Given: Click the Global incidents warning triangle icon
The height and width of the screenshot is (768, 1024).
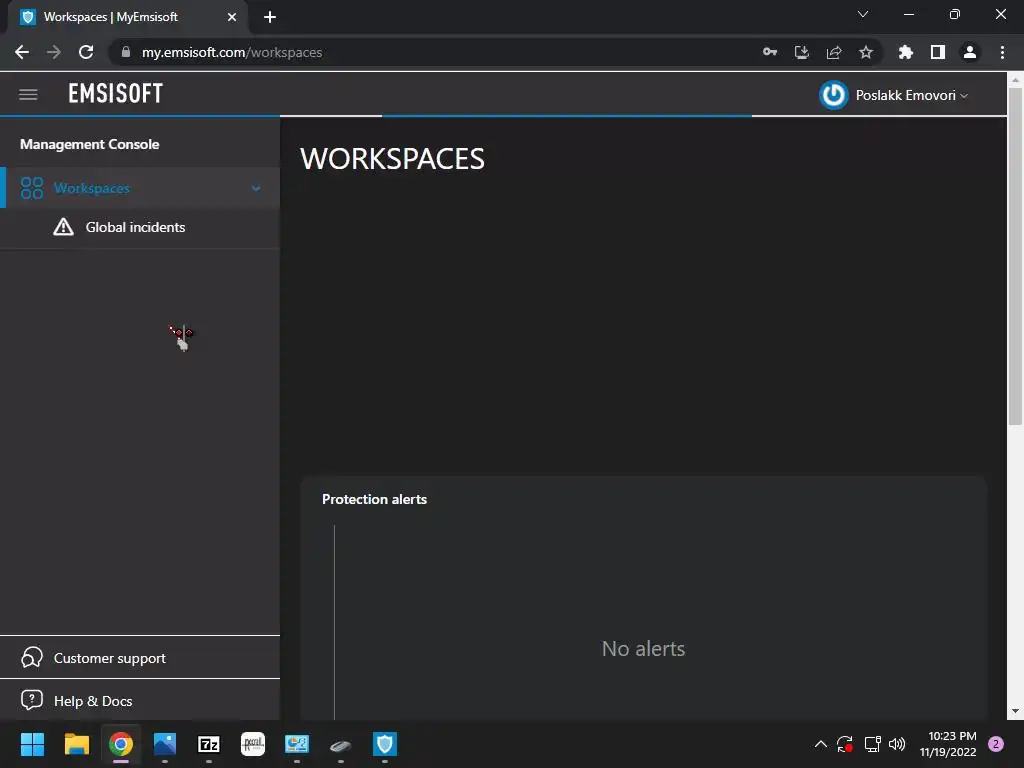Looking at the screenshot, I should (63, 227).
